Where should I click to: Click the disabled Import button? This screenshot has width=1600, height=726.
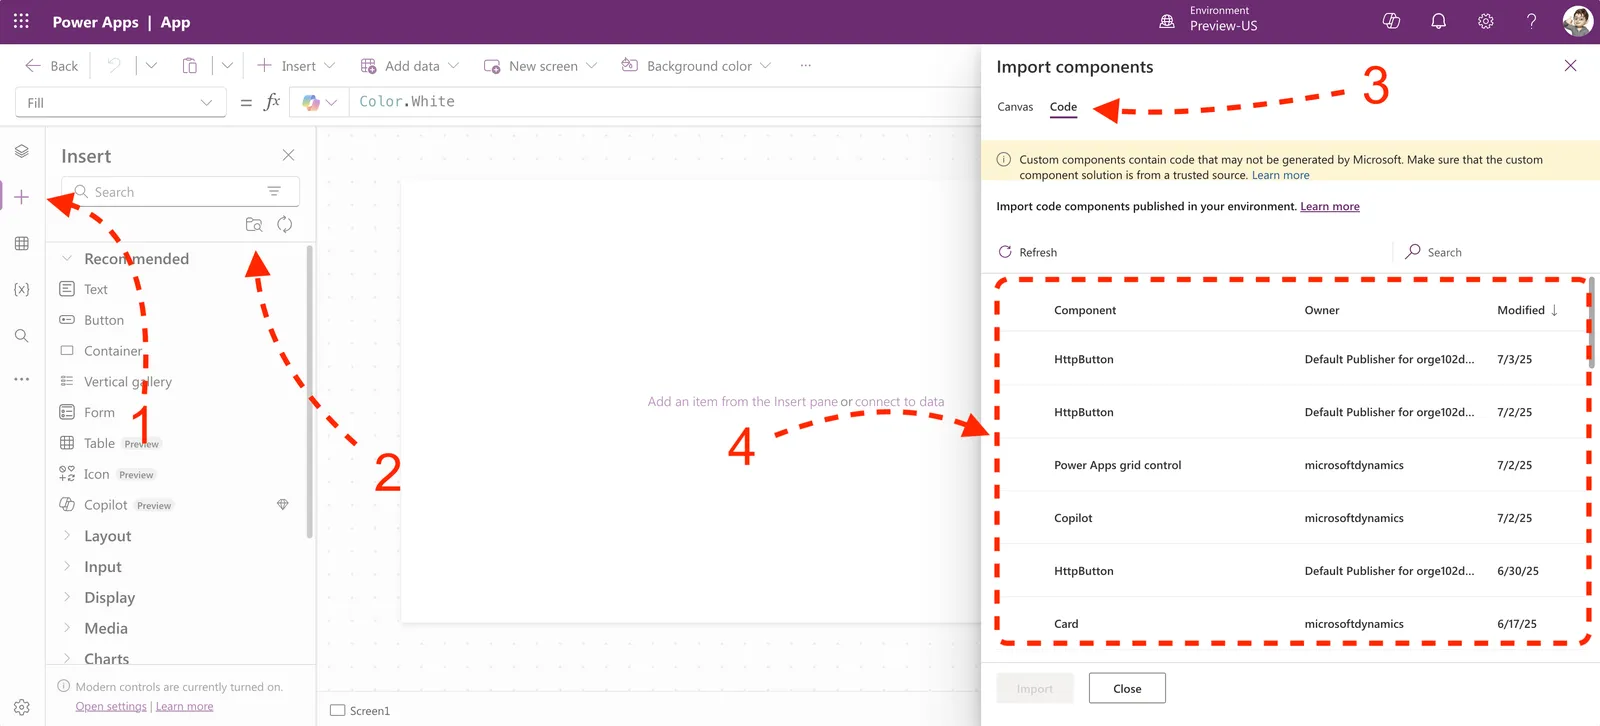coord(1035,688)
